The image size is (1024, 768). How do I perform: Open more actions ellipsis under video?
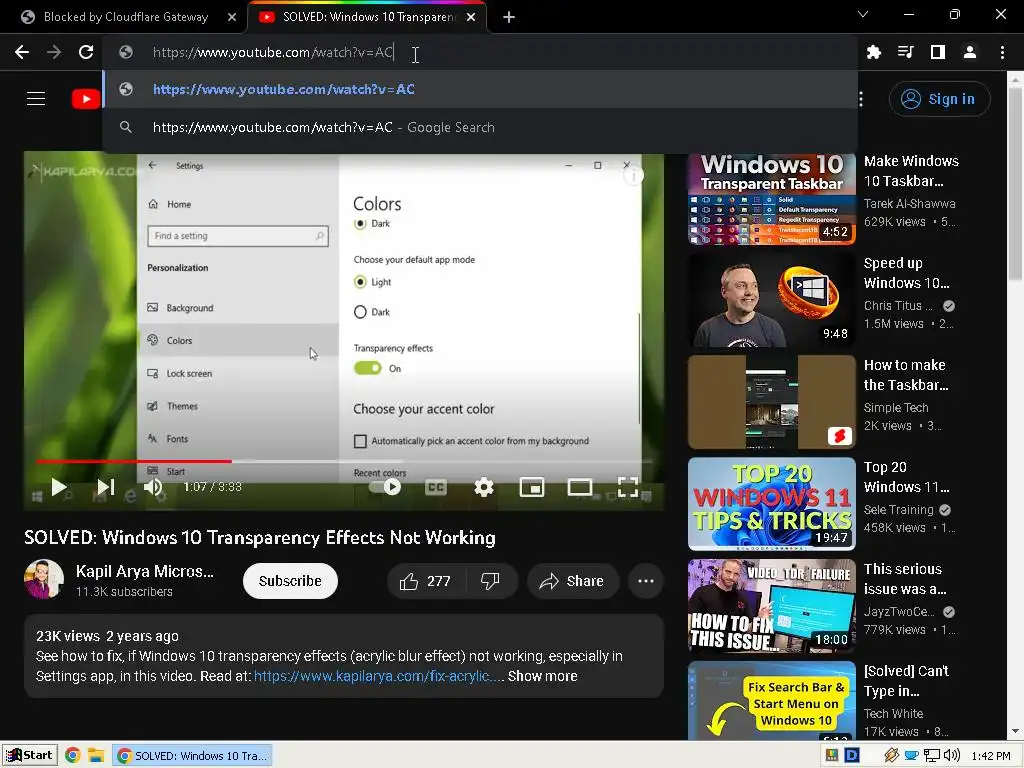coord(646,581)
